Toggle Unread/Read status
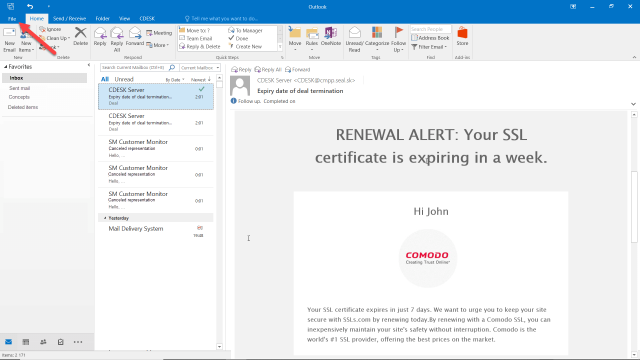The height and width of the screenshot is (360, 640). click(x=354, y=39)
